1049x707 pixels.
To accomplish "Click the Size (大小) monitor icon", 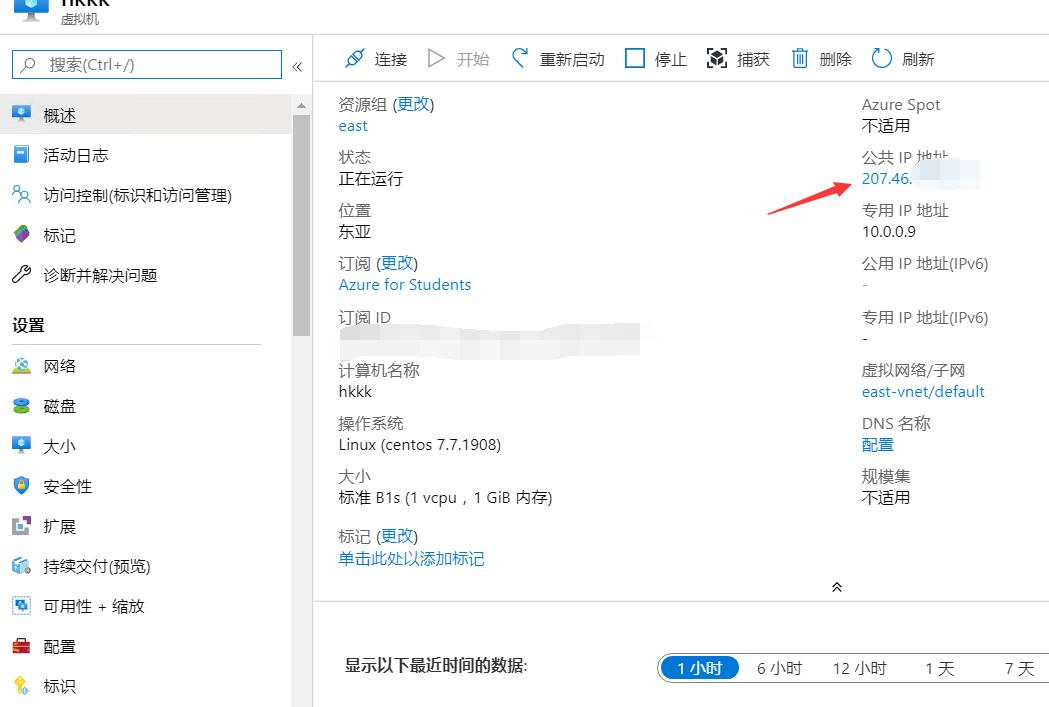I will (x=21, y=445).
